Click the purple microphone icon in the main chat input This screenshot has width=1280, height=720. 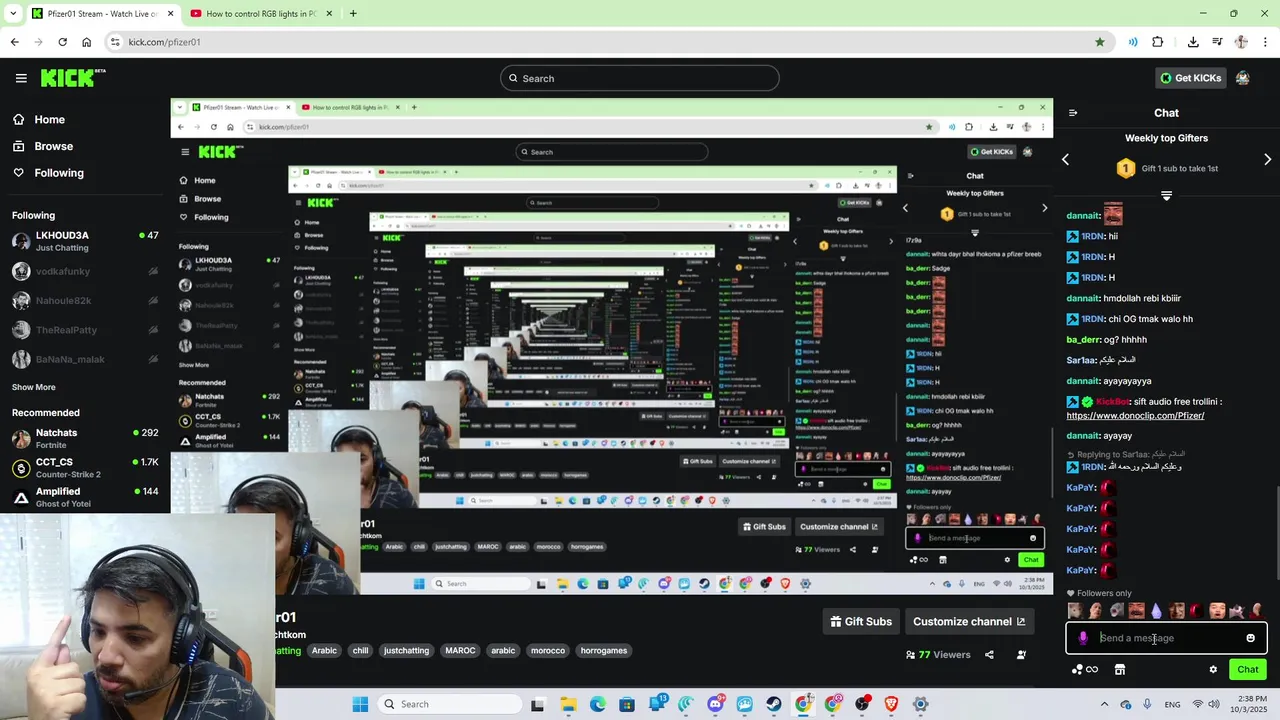(1083, 638)
